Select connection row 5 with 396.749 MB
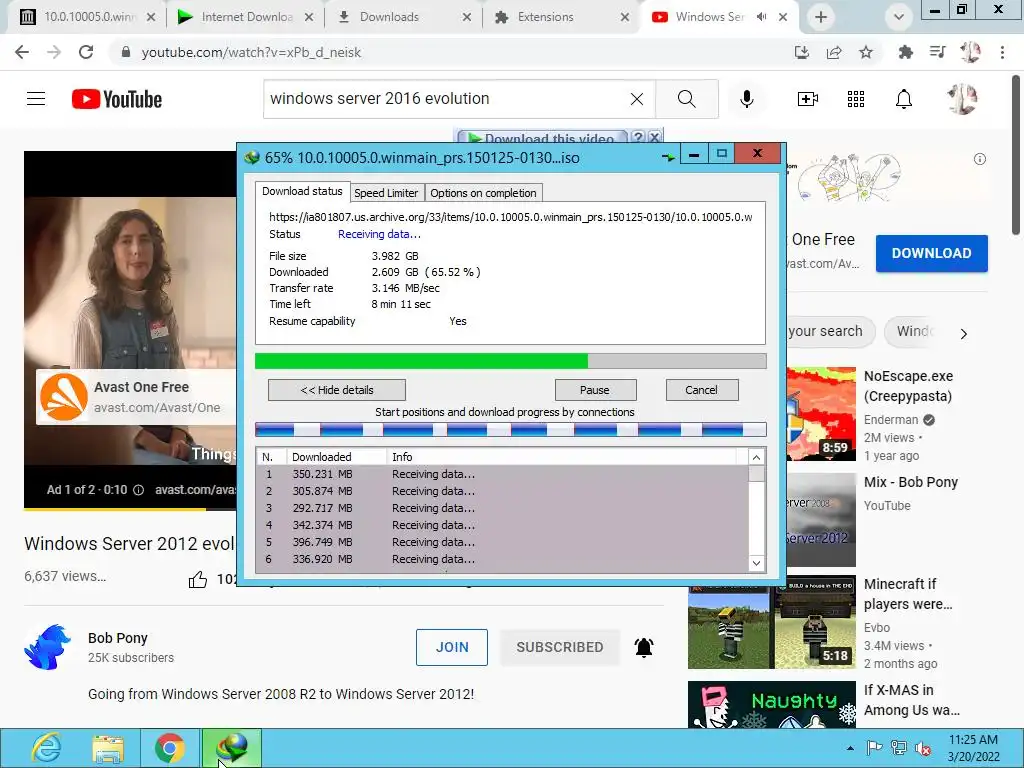Screen dimensions: 1024x768 point(502,542)
